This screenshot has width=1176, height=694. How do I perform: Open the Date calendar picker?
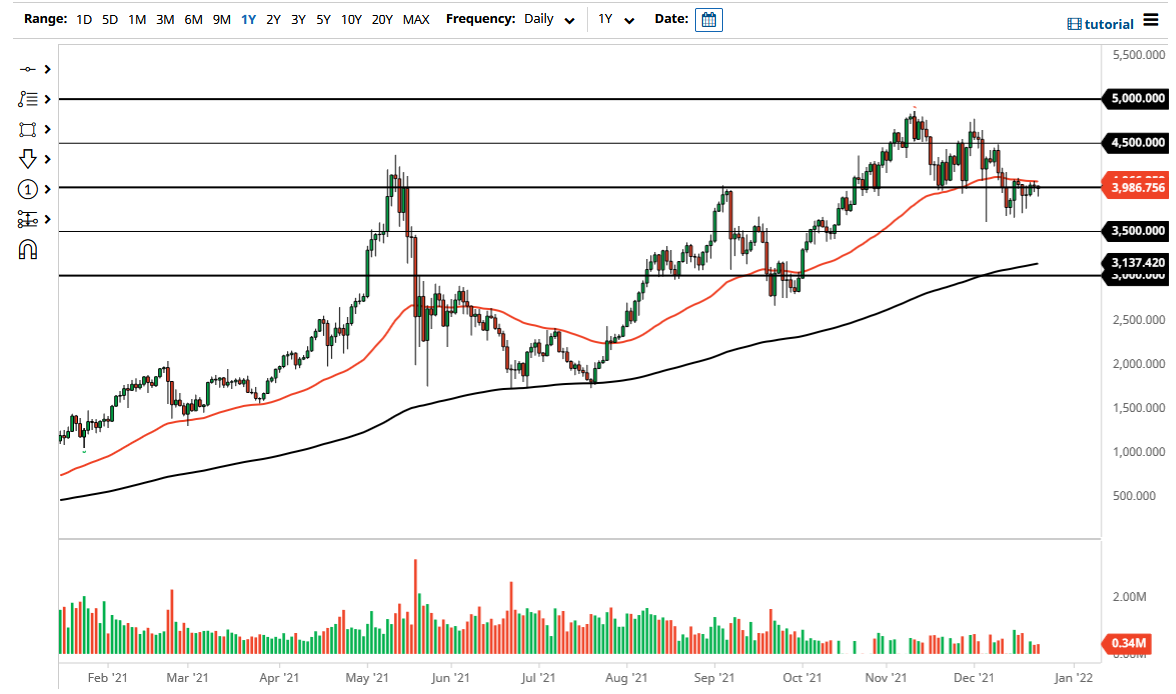coord(709,19)
